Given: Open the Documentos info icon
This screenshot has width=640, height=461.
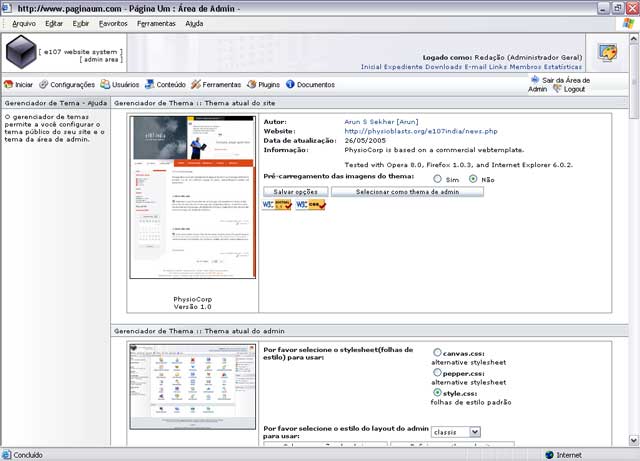Looking at the screenshot, I should pyautogui.click(x=290, y=84).
